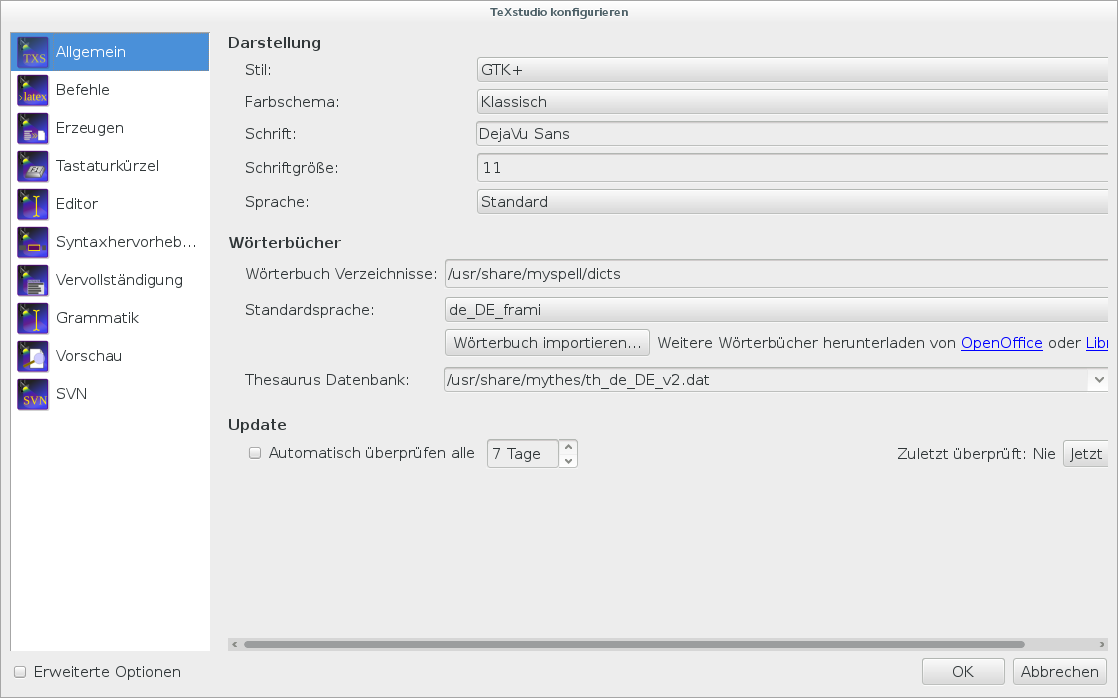Image resolution: width=1118 pixels, height=698 pixels.
Task: Click the Vervollständigung list icon
Action: (33, 280)
